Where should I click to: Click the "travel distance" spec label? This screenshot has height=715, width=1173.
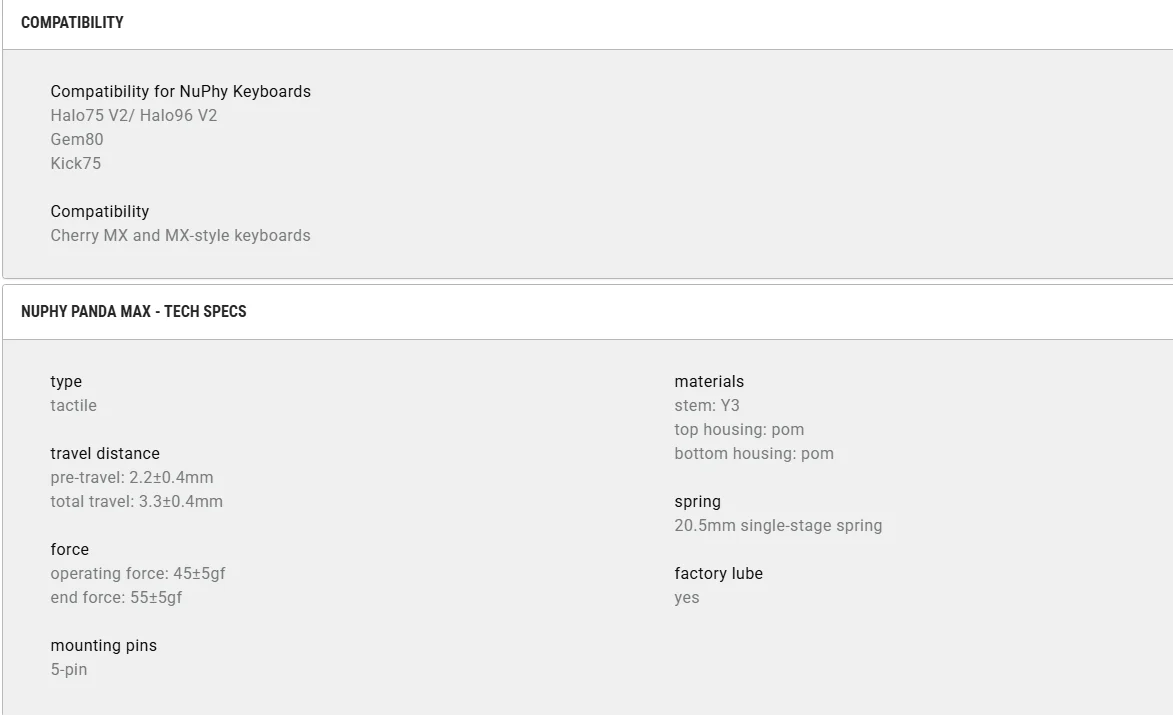[105, 454]
